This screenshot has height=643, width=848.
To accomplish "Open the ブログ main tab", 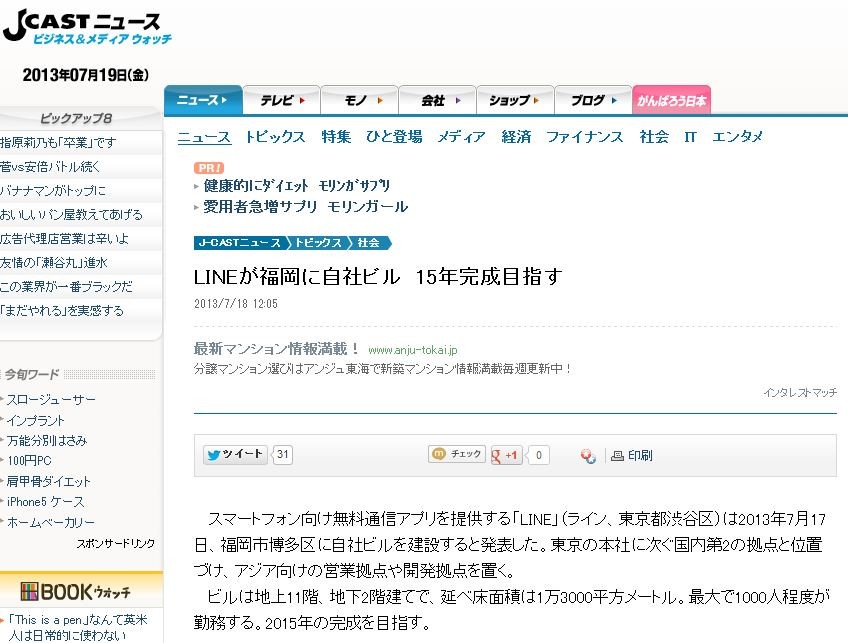I will point(593,101).
